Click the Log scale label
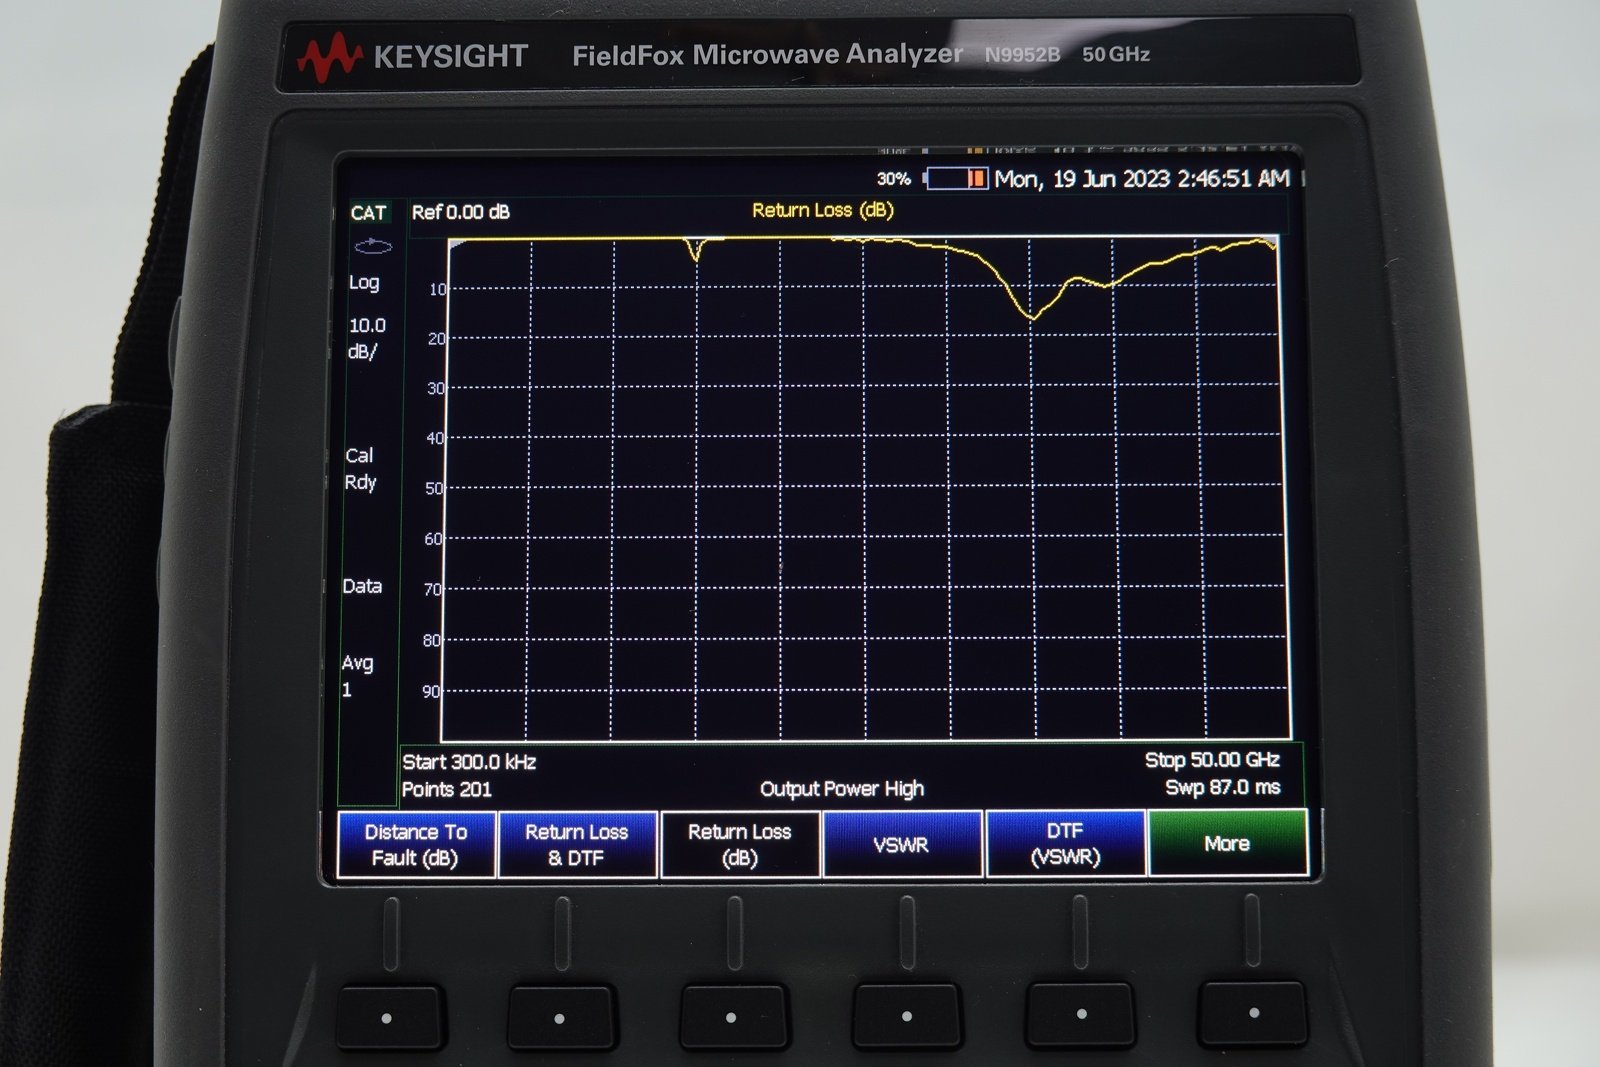Image resolution: width=1600 pixels, height=1067 pixels. click(364, 283)
